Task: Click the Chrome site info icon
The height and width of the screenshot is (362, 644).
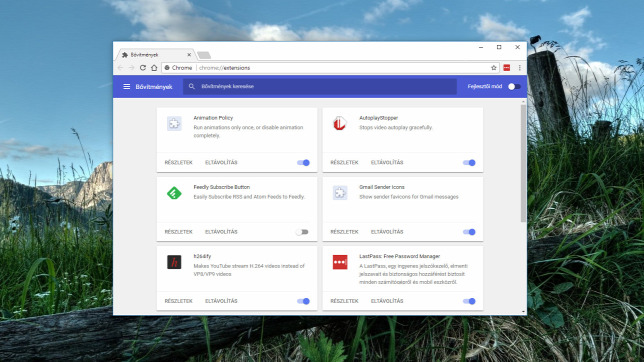Action: [x=167, y=68]
